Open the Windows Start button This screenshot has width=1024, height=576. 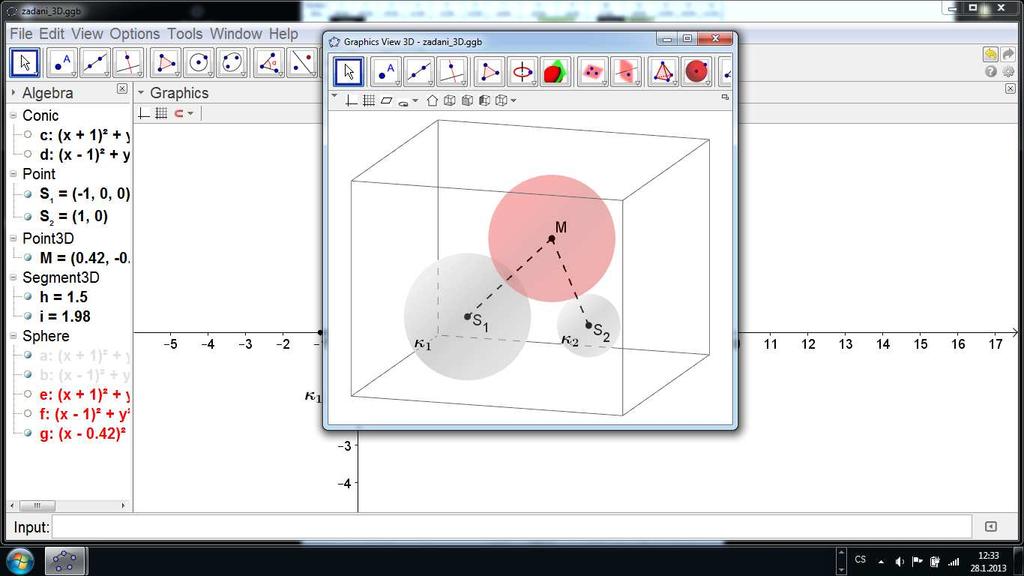tap(20, 561)
